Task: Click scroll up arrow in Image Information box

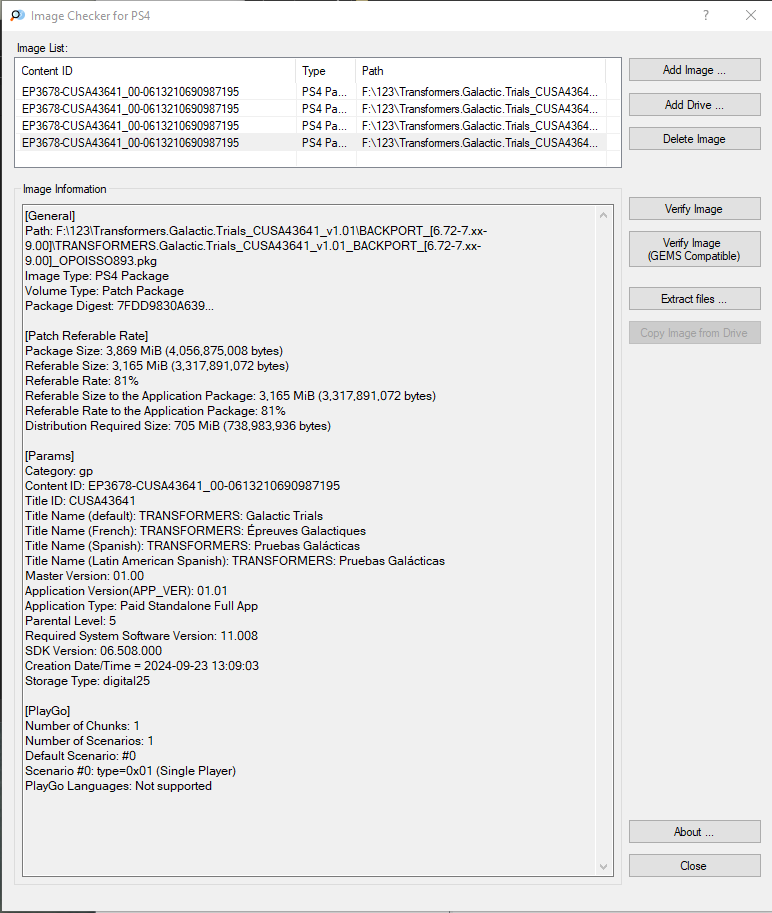Action: click(x=604, y=215)
